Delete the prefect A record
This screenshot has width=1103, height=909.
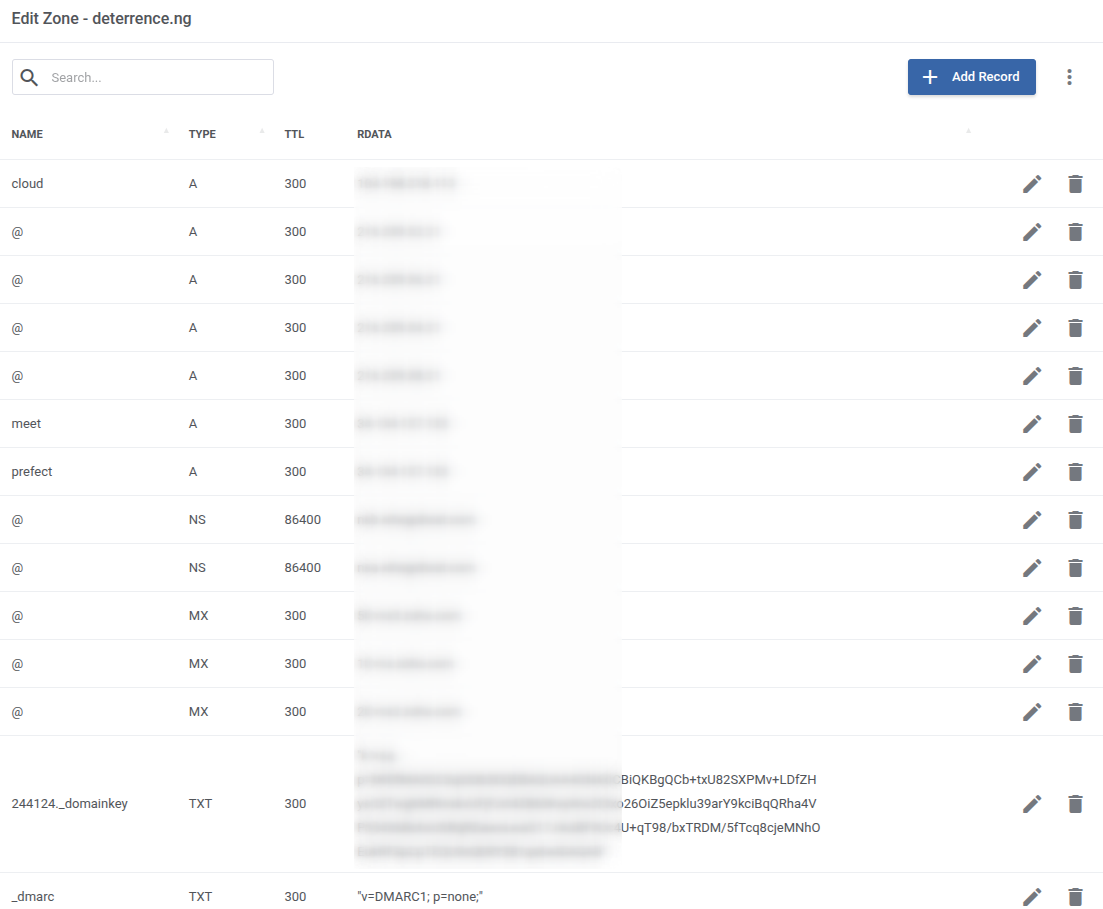tap(1076, 472)
